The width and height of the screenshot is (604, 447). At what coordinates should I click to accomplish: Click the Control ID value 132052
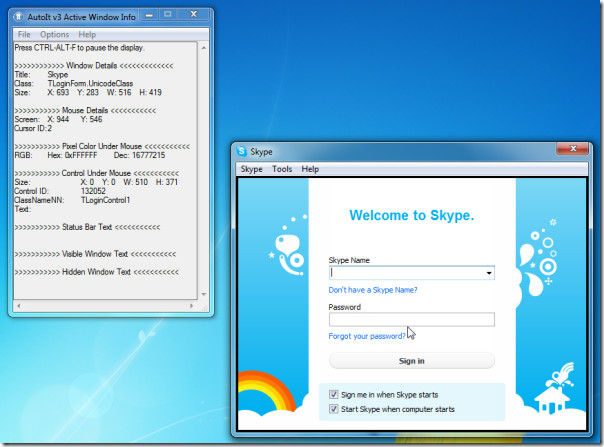[x=93, y=191]
